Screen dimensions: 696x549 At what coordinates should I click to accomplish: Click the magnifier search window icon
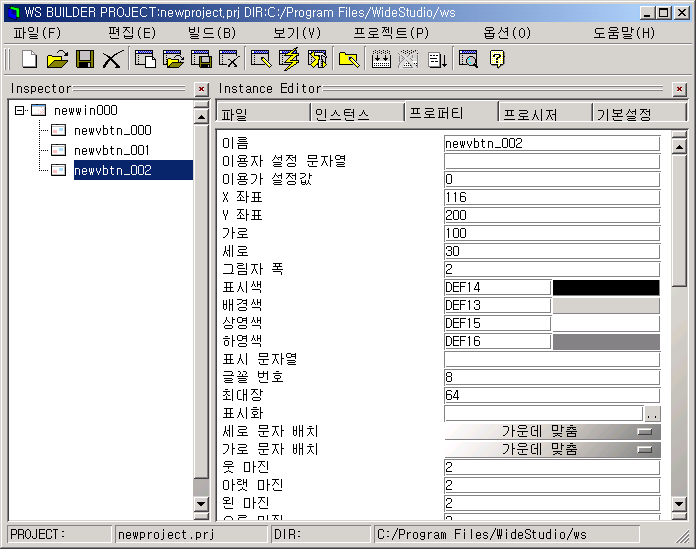(x=468, y=59)
